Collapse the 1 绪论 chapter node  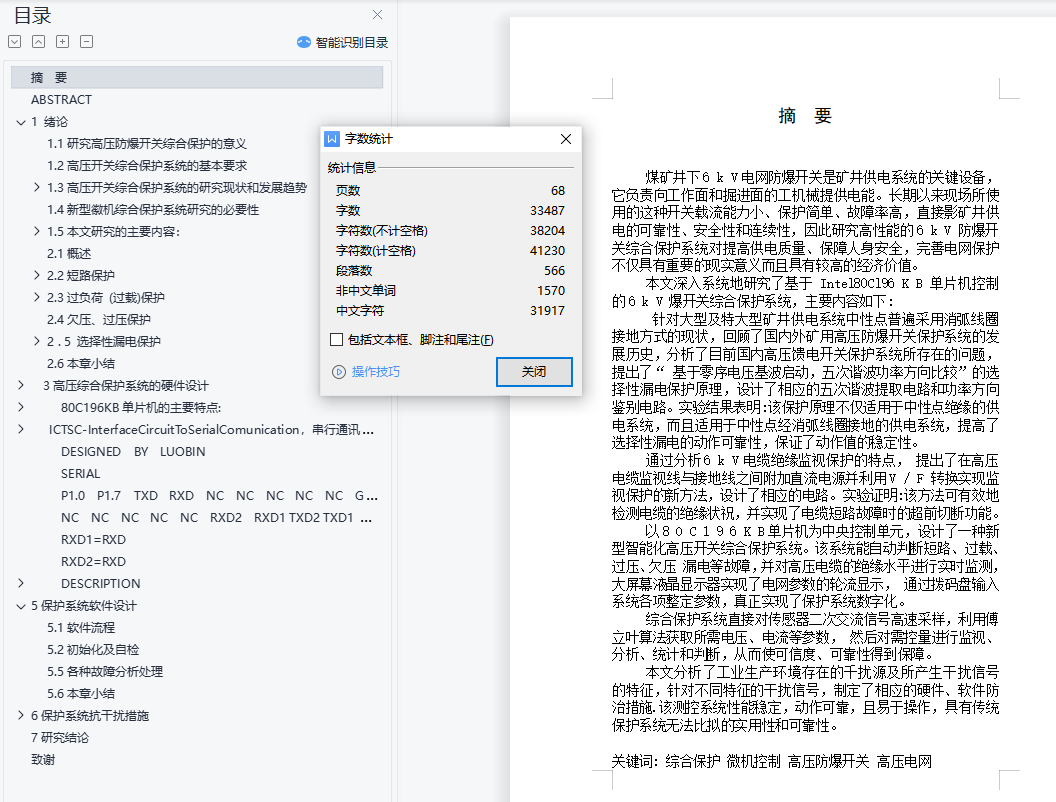21,122
